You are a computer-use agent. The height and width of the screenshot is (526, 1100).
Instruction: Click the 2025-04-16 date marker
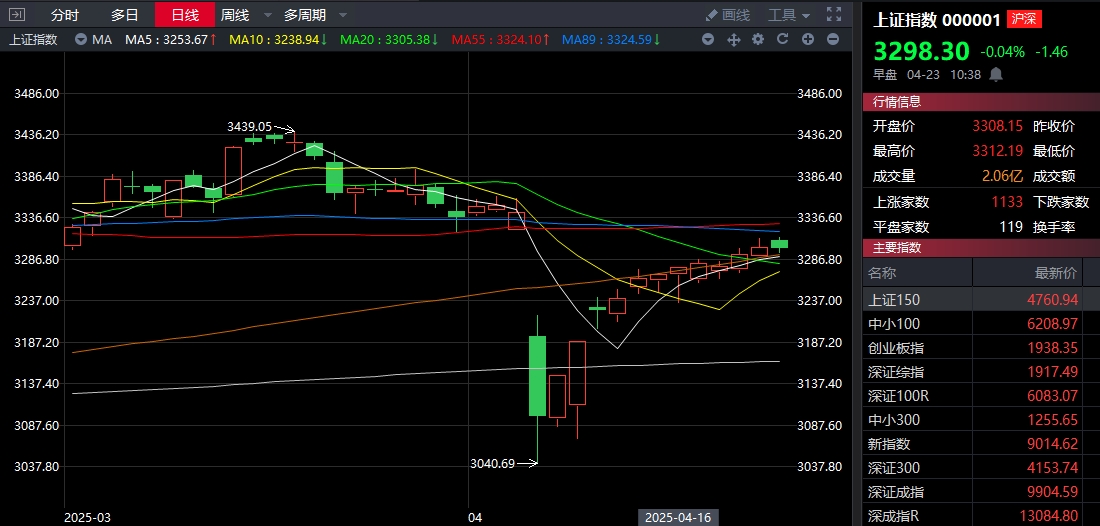pyautogui.click(x=677, y=517)
